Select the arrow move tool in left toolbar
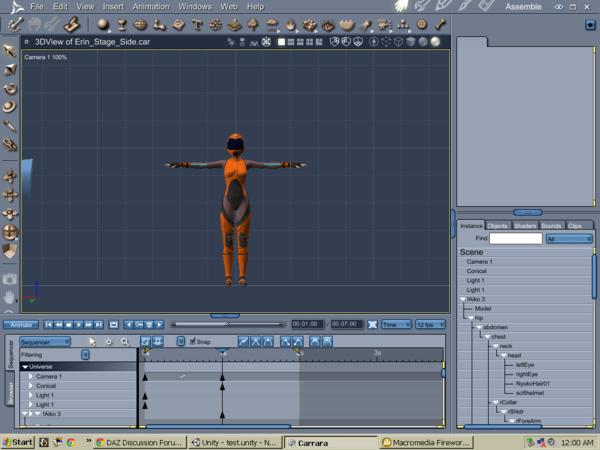The height and width of the screenshot is (450, 600). (x=10, y=51)
